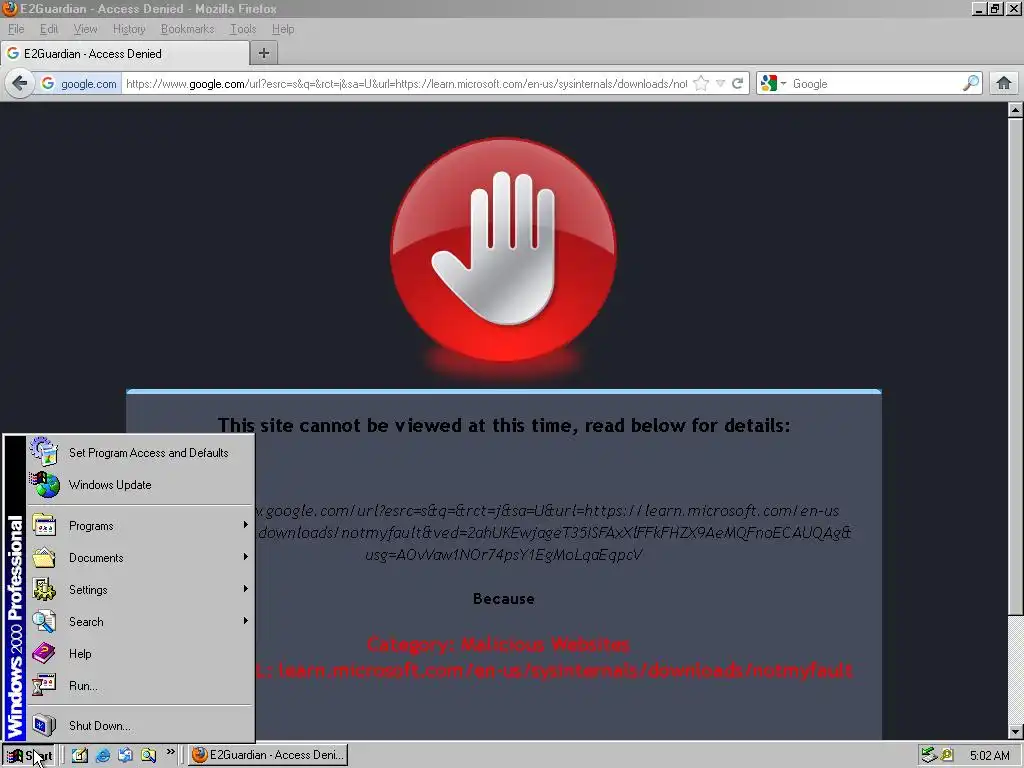Bookmark this page with the star icon

click(701, 84)
